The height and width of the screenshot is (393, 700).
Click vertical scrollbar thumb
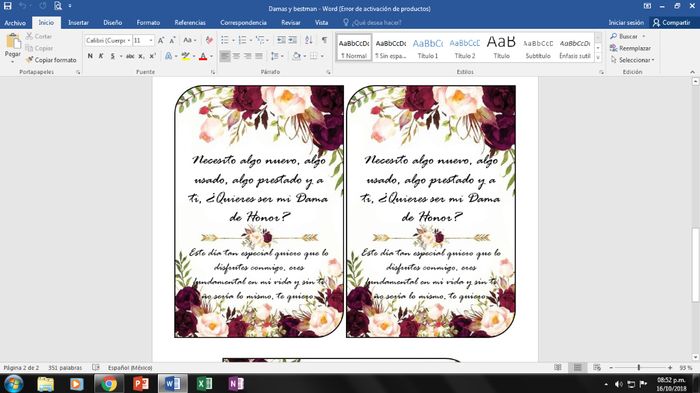point(695,266)
